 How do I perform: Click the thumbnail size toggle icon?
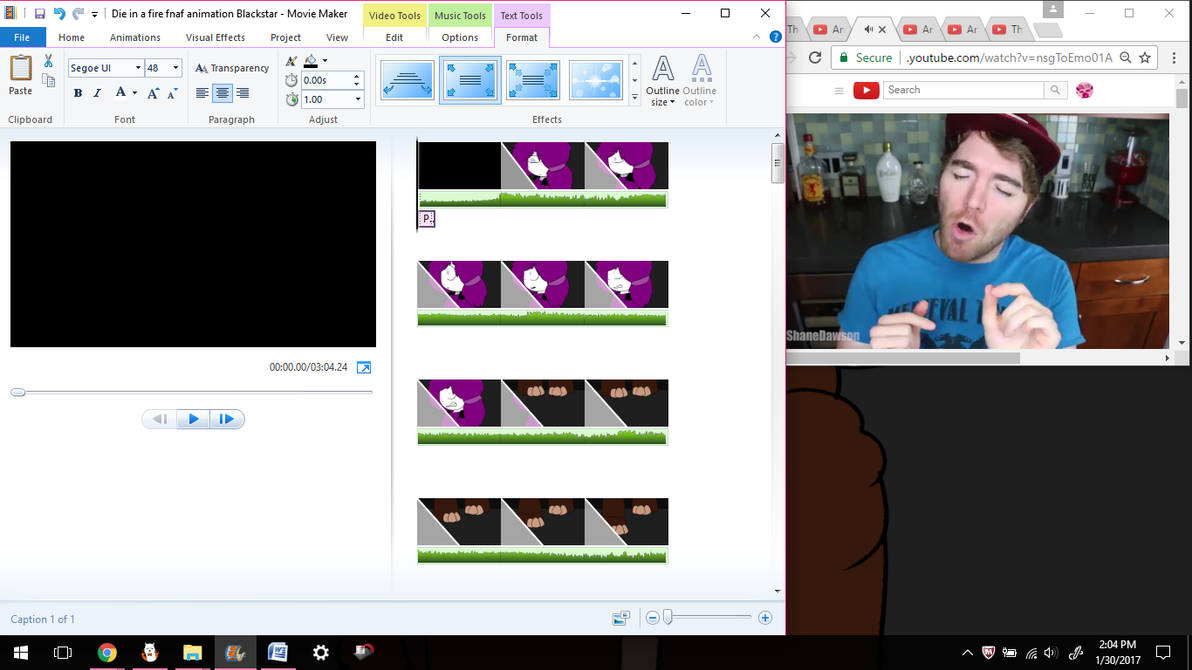621,618
